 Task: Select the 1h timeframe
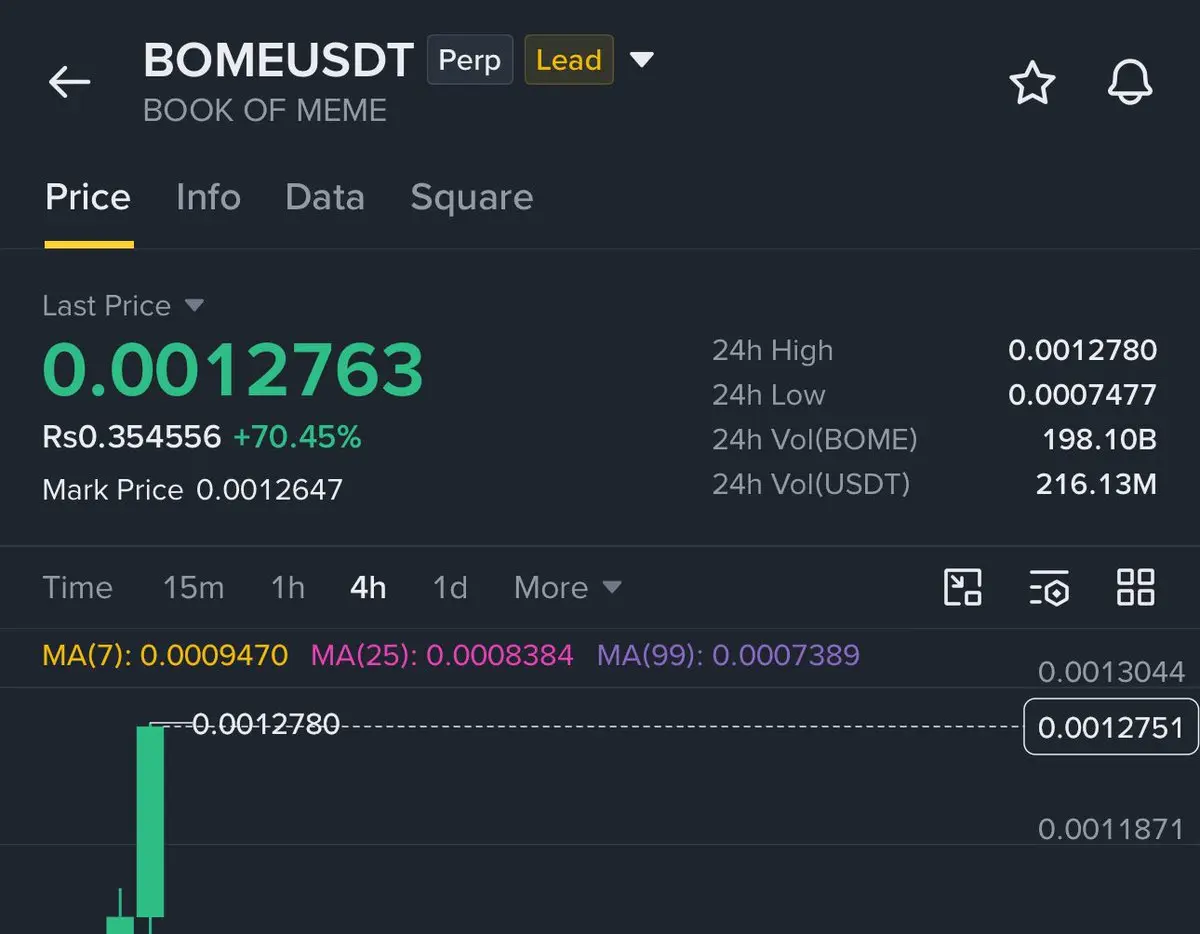288,587
